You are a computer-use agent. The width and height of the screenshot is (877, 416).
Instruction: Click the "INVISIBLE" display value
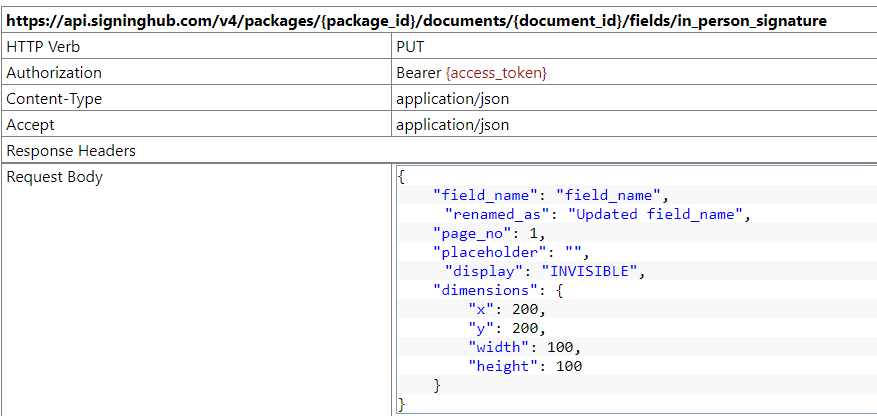pyautogui.click(x=589, y=271)
